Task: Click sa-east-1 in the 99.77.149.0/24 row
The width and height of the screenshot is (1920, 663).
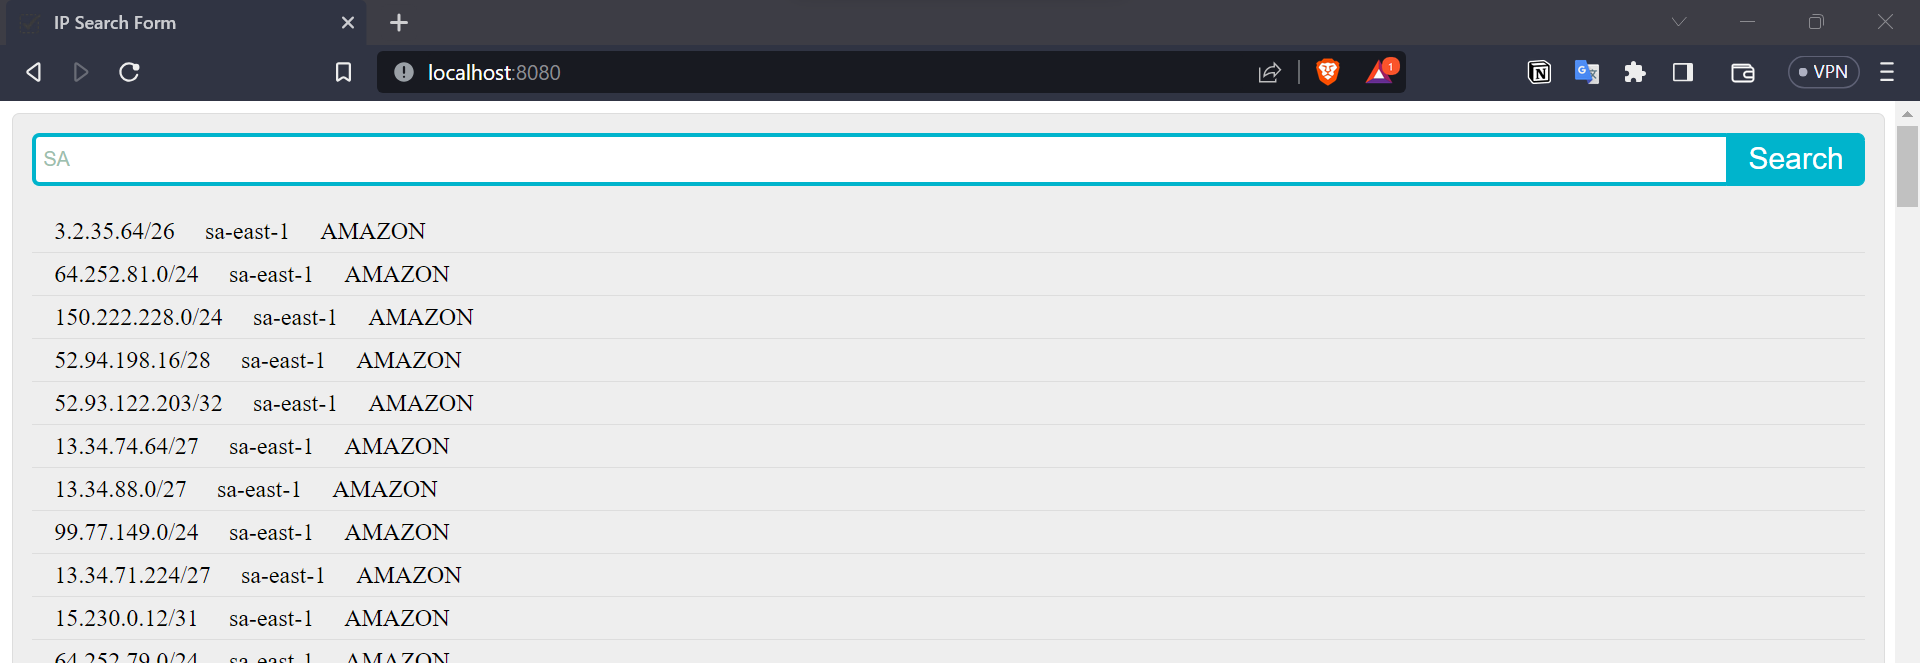Action: click(x=271, y=533)
